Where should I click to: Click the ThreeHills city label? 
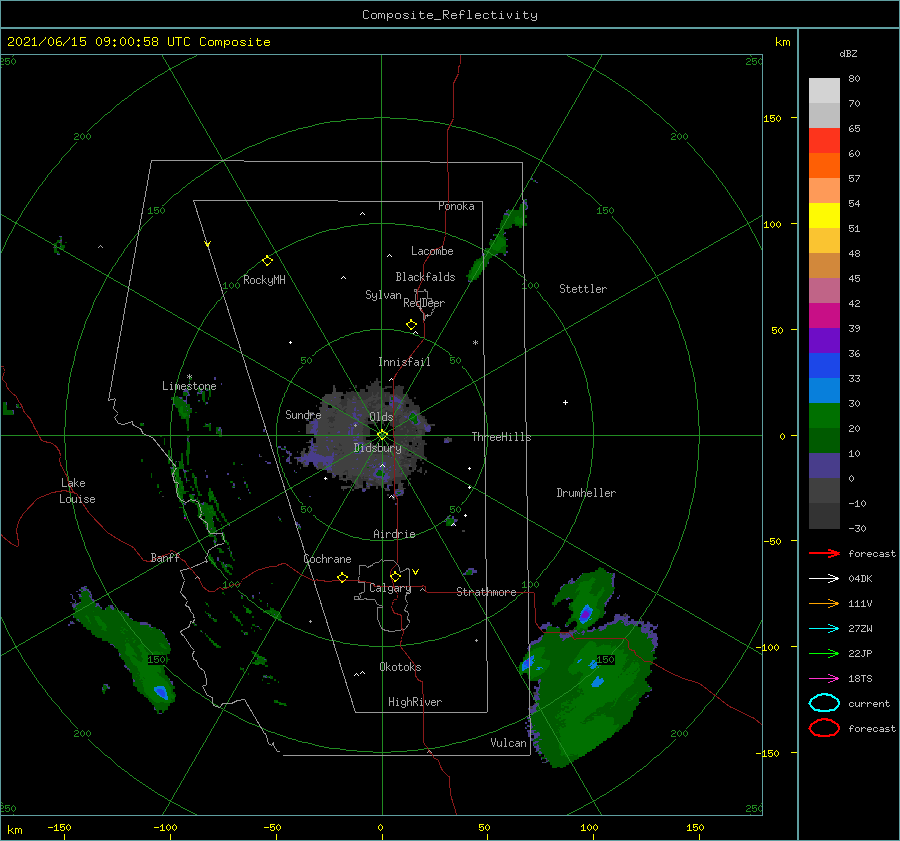501,437
